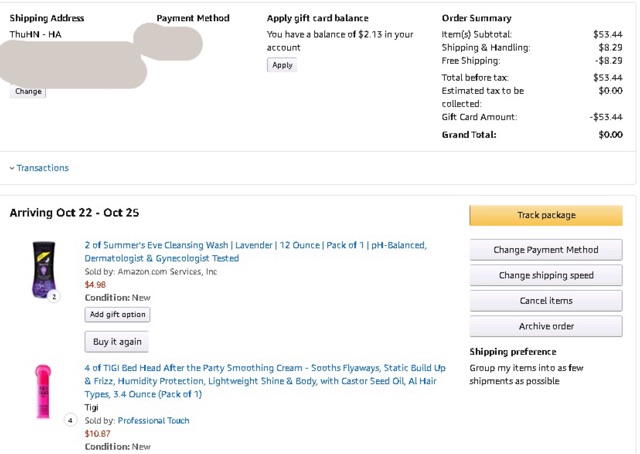The width and height of the screenshot is (640, 454).
Task: Click the Transactions chevron arrow
Action: (12, 168)
